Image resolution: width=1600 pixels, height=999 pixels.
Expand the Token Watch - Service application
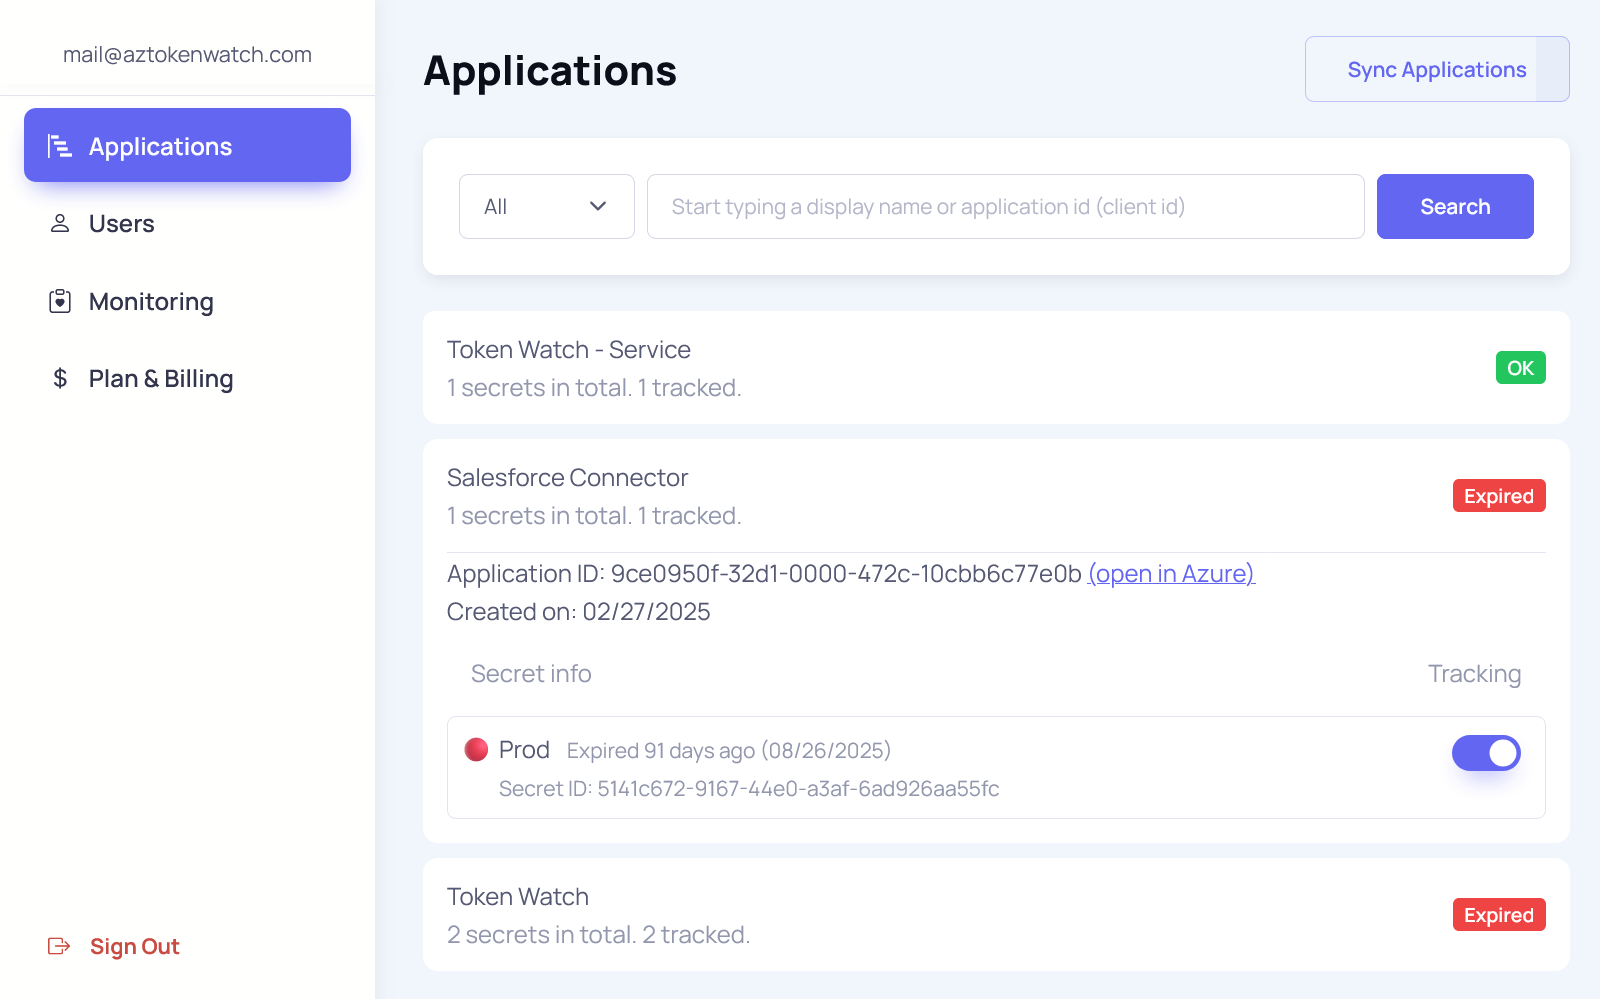coord(568,350)
